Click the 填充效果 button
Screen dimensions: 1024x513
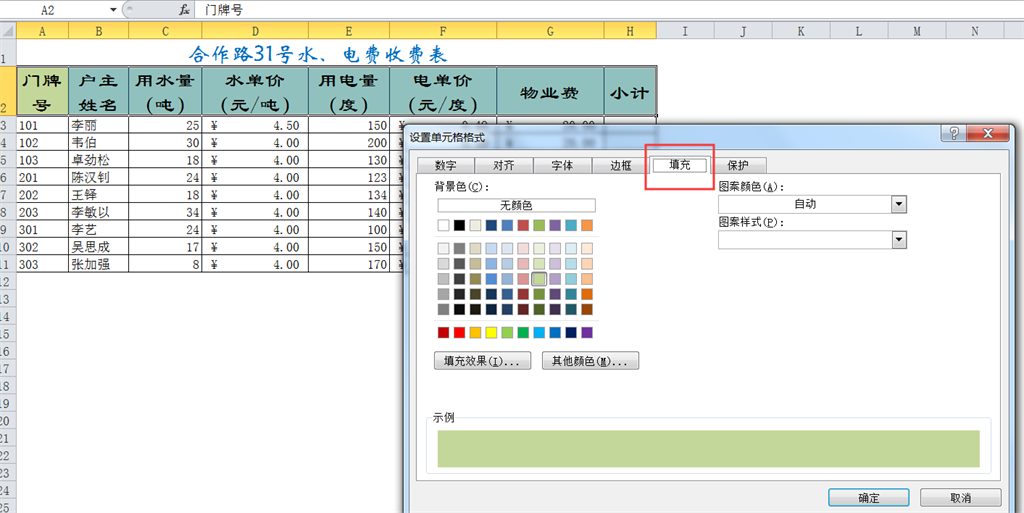pyautogui.click(x=482, y=361)
